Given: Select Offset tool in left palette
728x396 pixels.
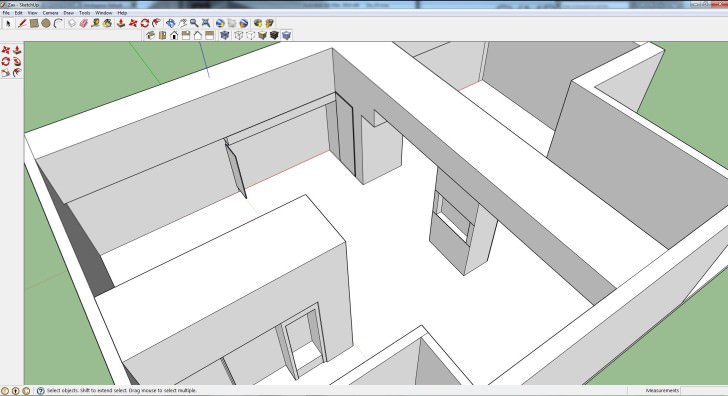Looking at the screenshot, I should [x=17, y=72].
